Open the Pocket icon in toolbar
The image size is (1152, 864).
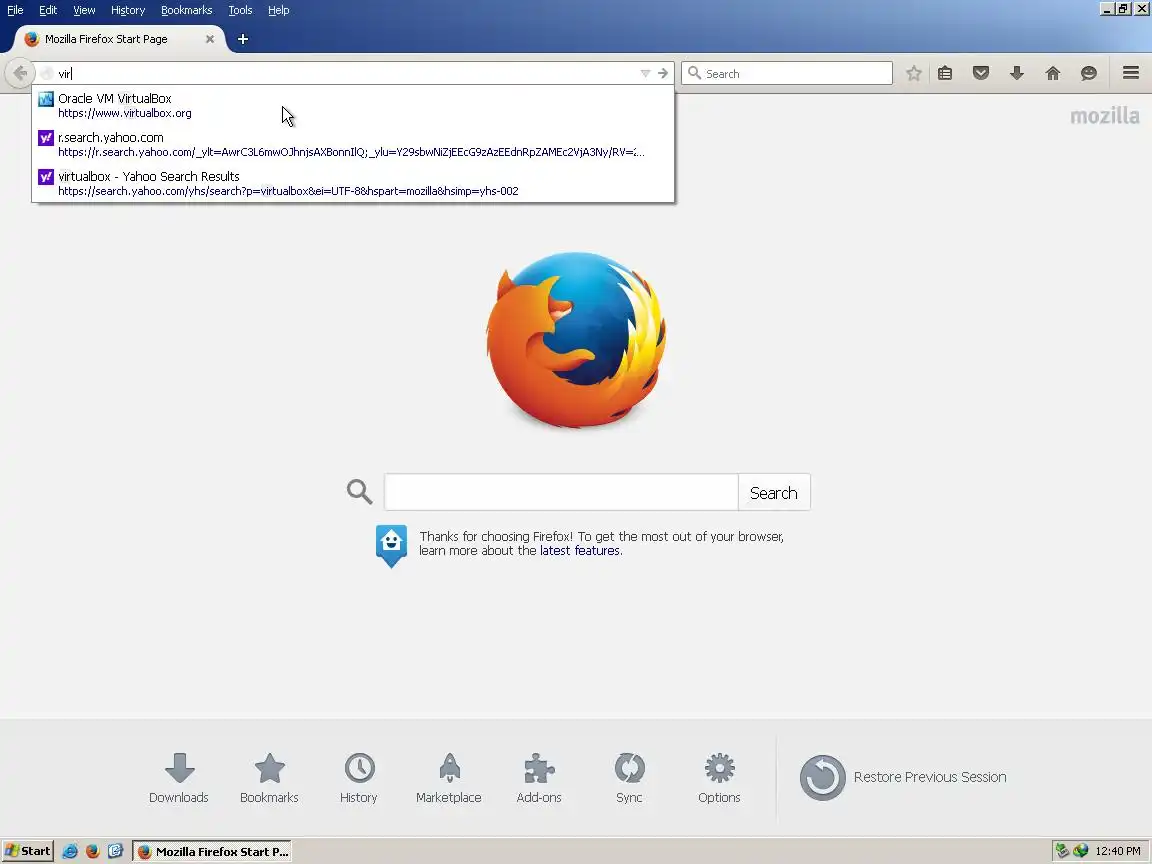click(x=981, y=73)
